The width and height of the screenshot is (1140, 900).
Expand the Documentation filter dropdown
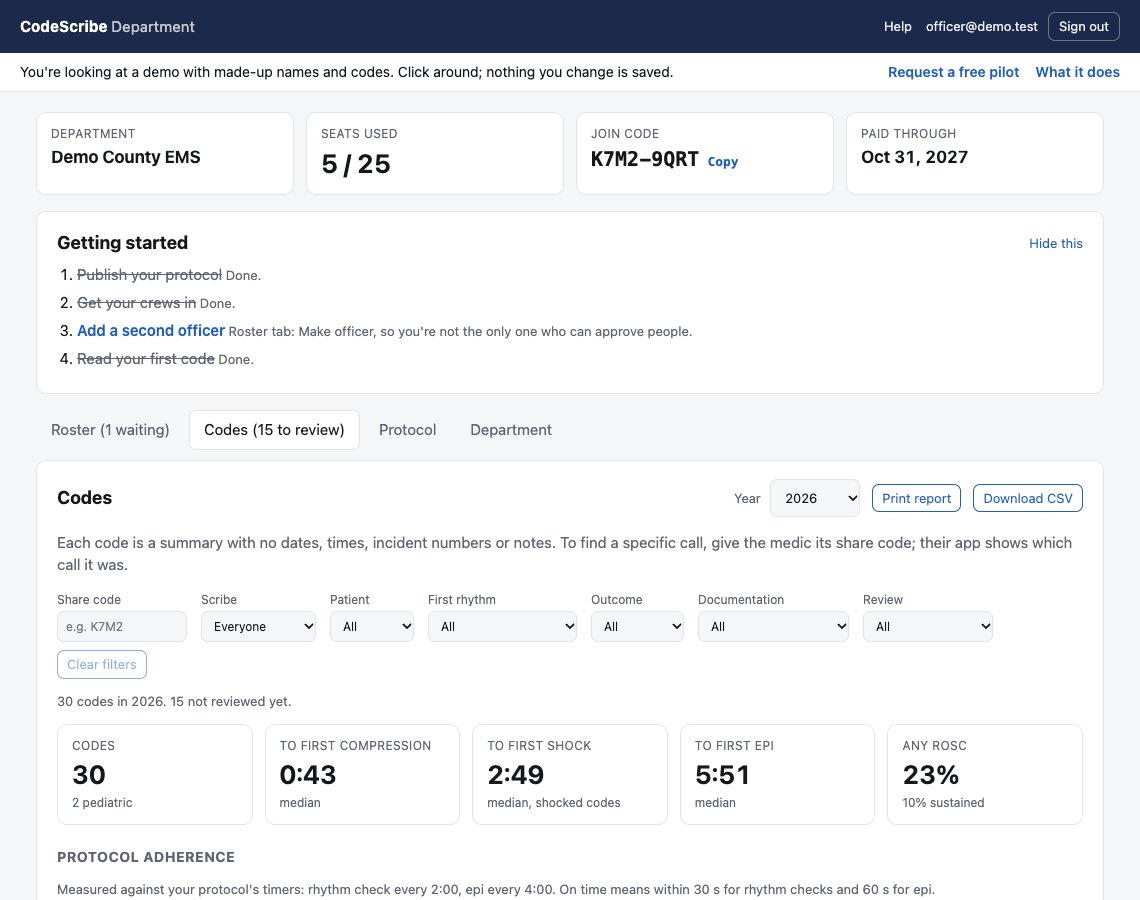pyautogui.click(x=773, y=627)
